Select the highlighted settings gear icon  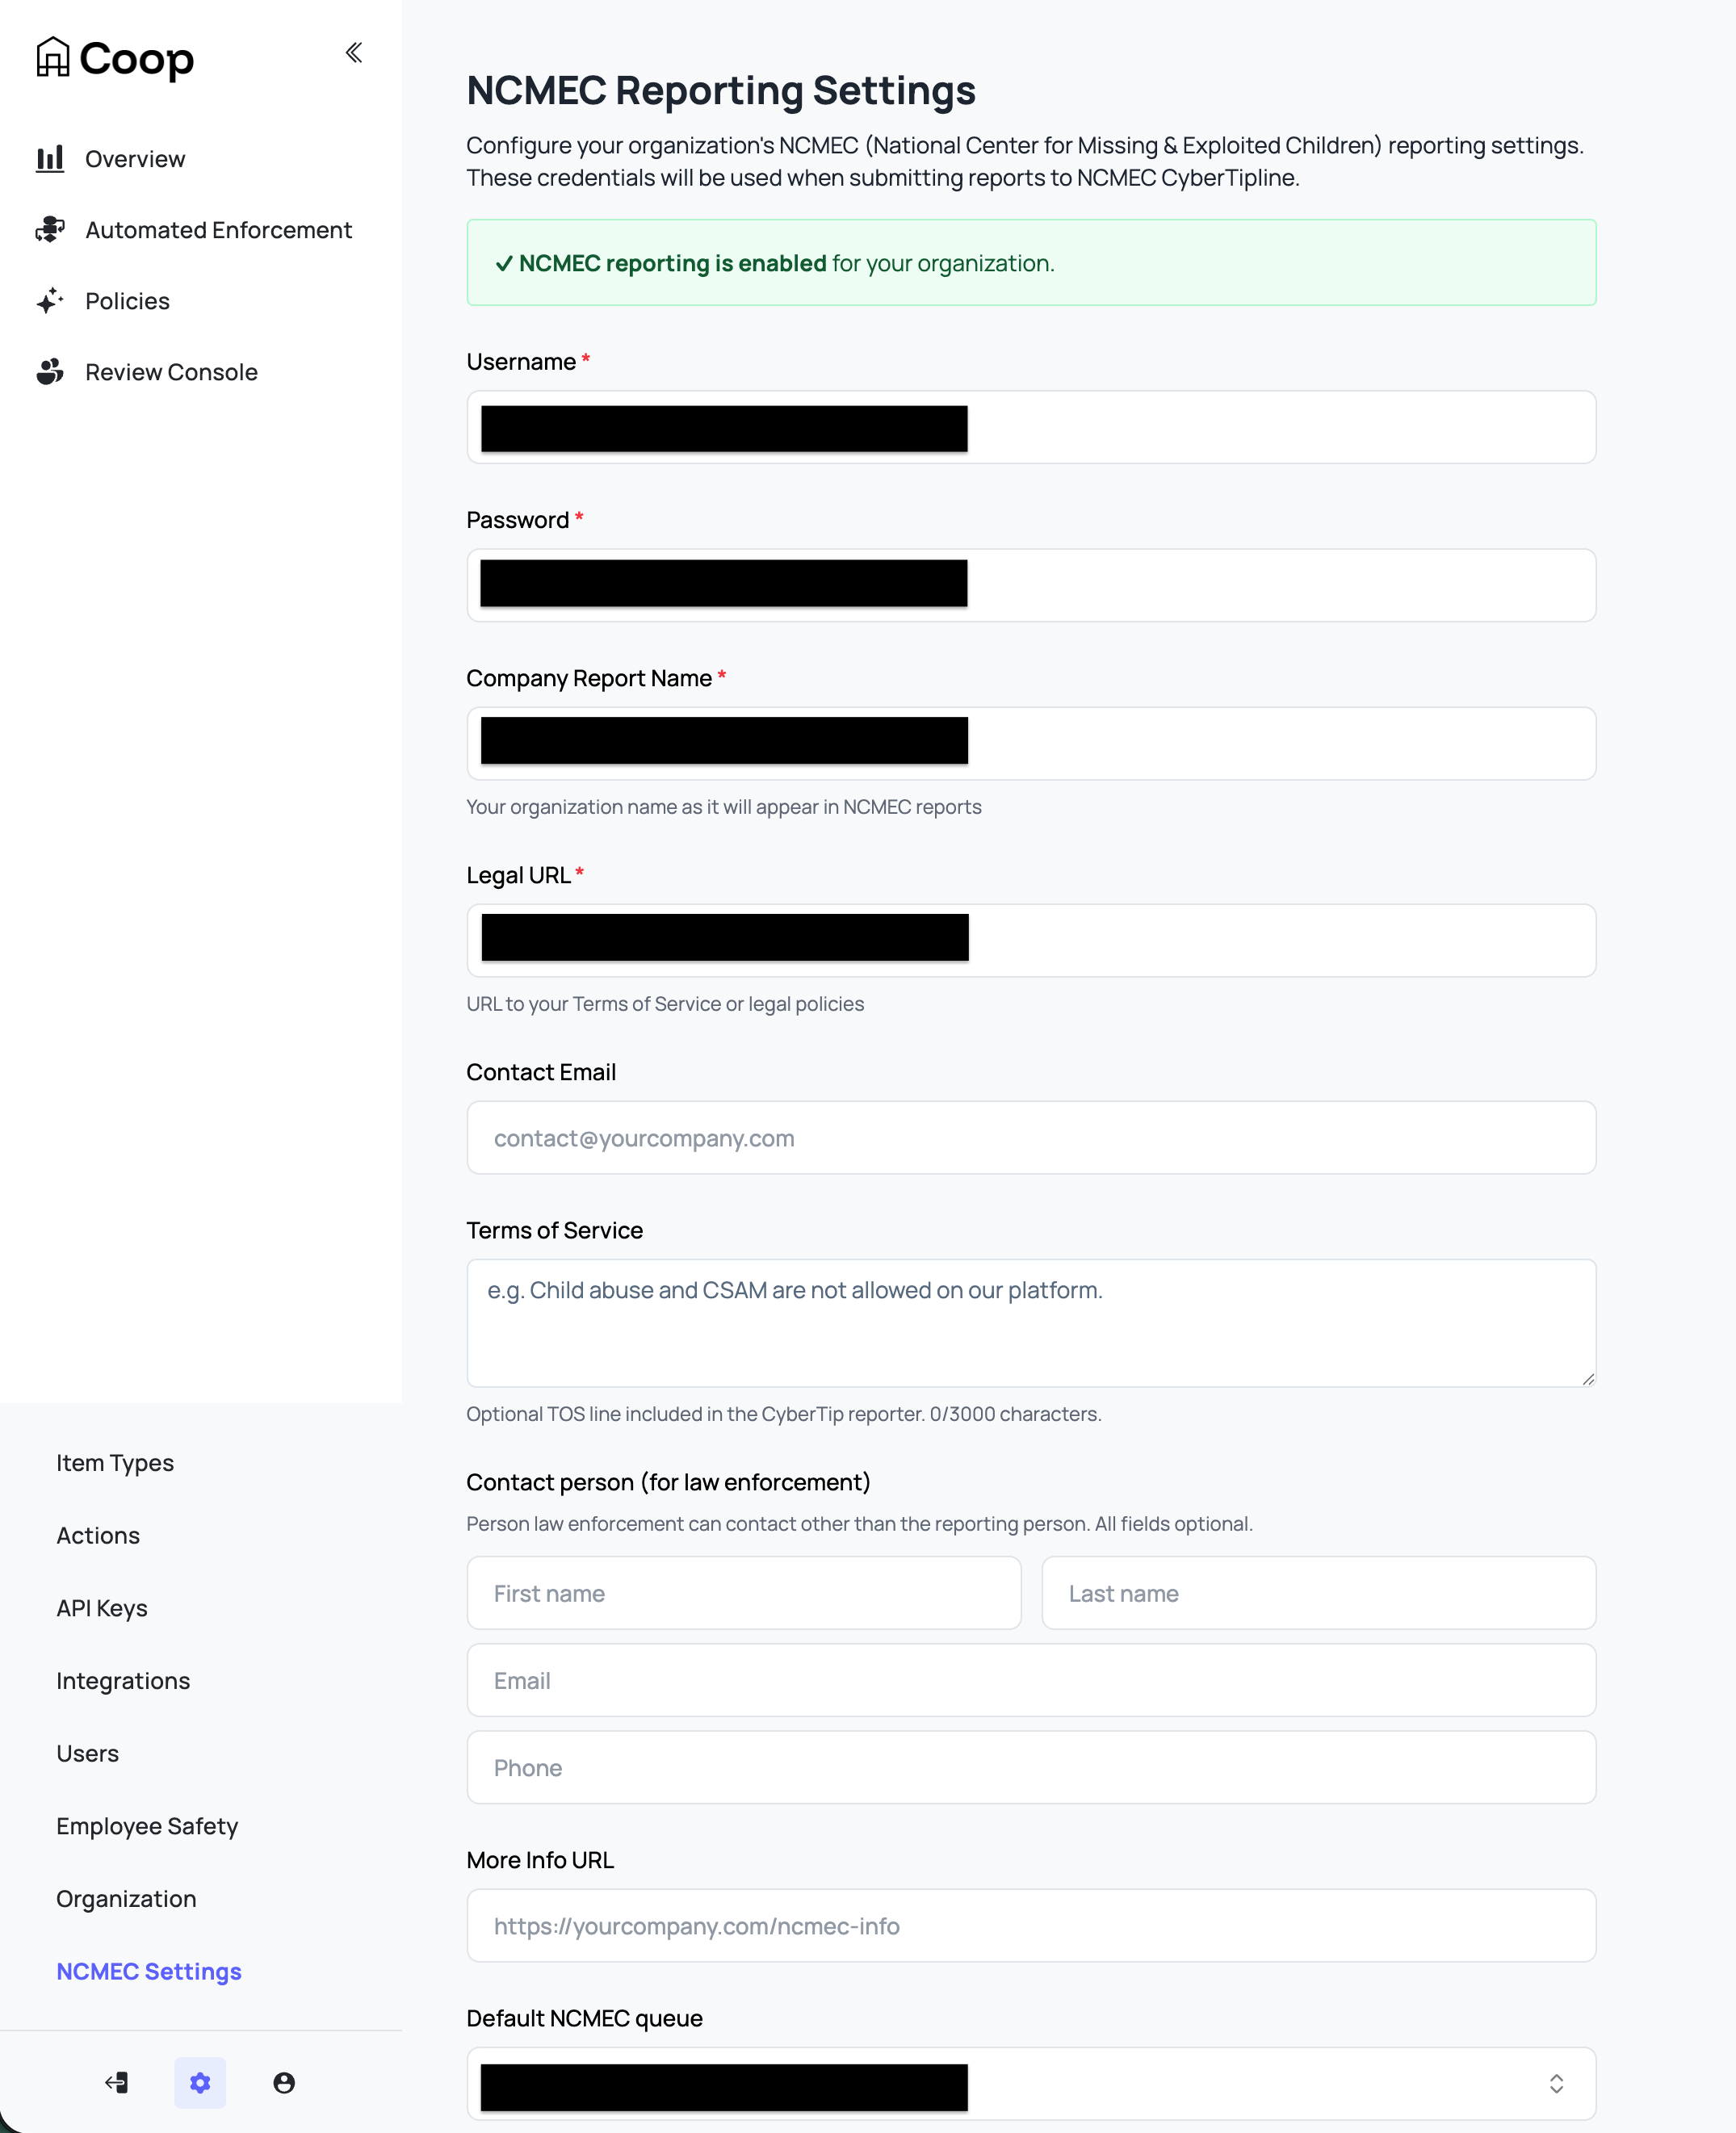tap(200, 2083)
